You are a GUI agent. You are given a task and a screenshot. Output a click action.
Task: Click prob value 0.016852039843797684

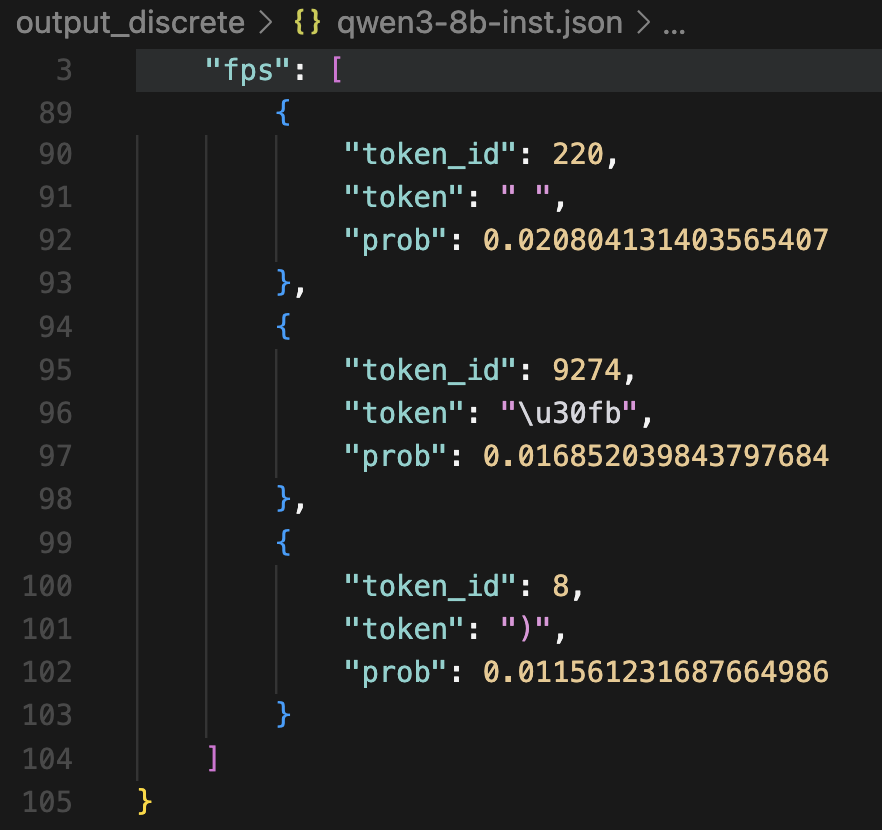[x=655, y=456]
